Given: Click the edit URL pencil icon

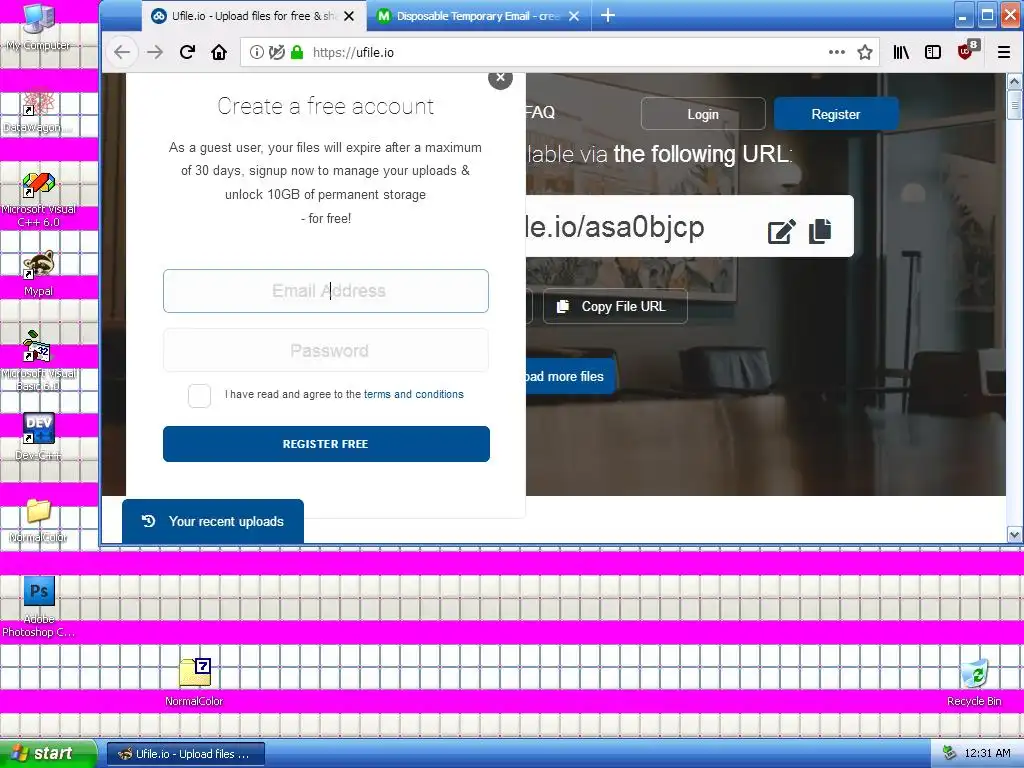Looking at the screenshot, I should click(782, 231).
